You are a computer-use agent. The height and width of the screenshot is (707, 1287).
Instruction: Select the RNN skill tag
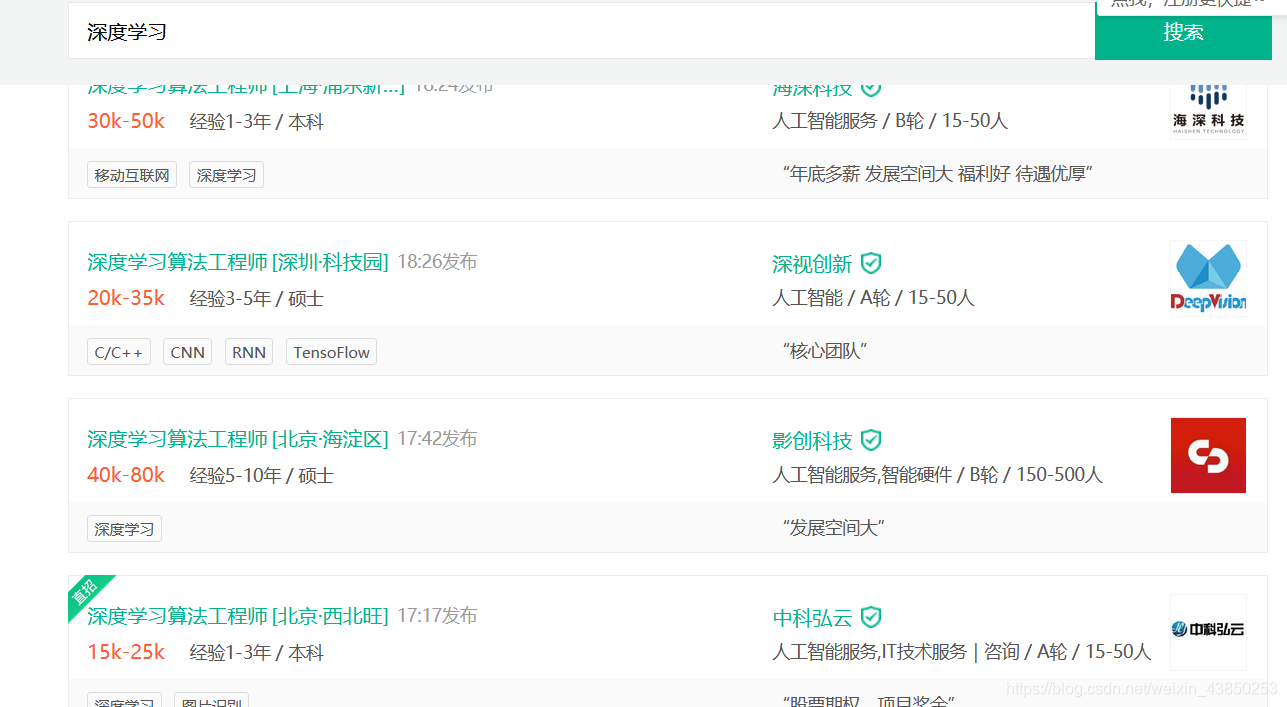pyautogui.click(x=249, y=352)
